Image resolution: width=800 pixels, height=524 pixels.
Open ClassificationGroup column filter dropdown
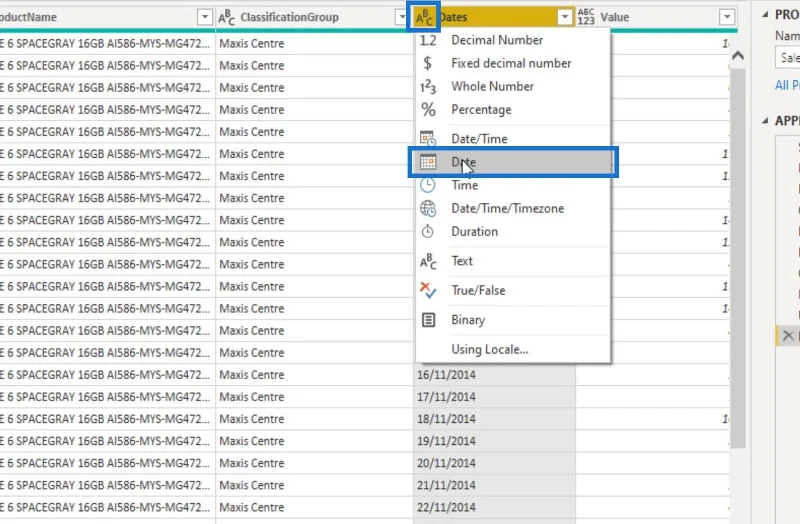tap(401, 17)
